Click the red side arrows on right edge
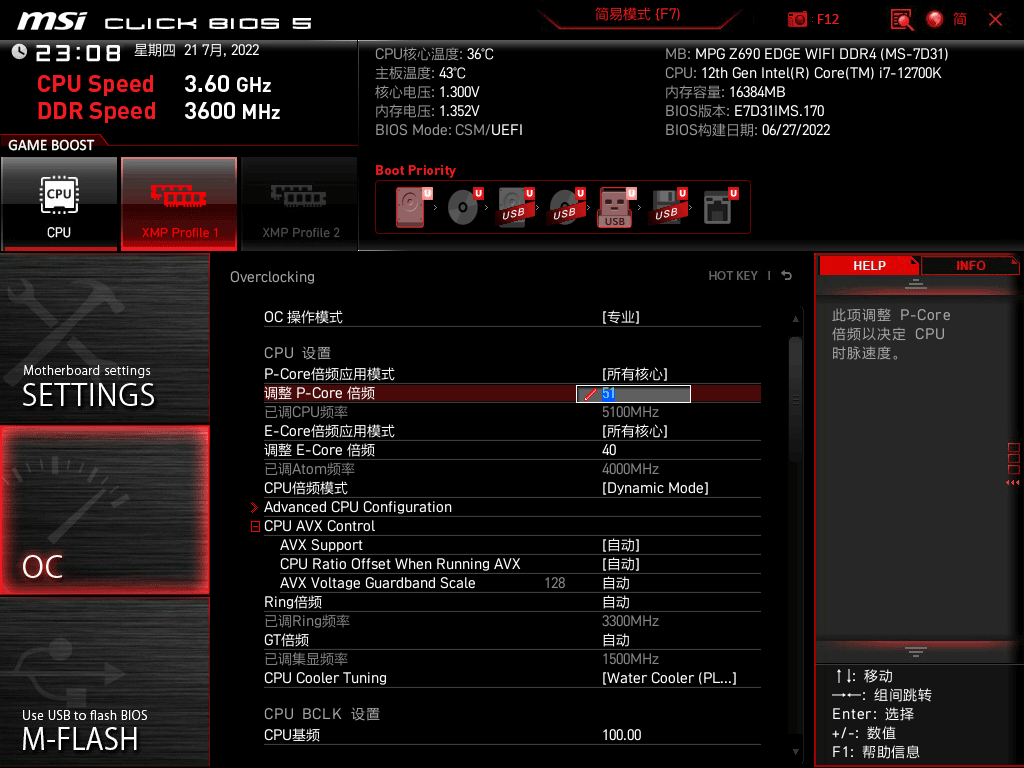Screen dimensions: 1024x768 1013,482
